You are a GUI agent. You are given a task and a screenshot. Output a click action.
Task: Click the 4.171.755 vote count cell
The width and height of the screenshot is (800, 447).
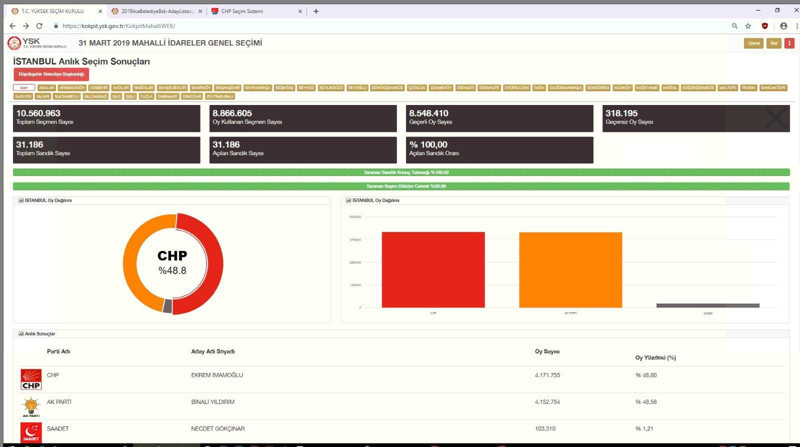[x=547, y=375]
